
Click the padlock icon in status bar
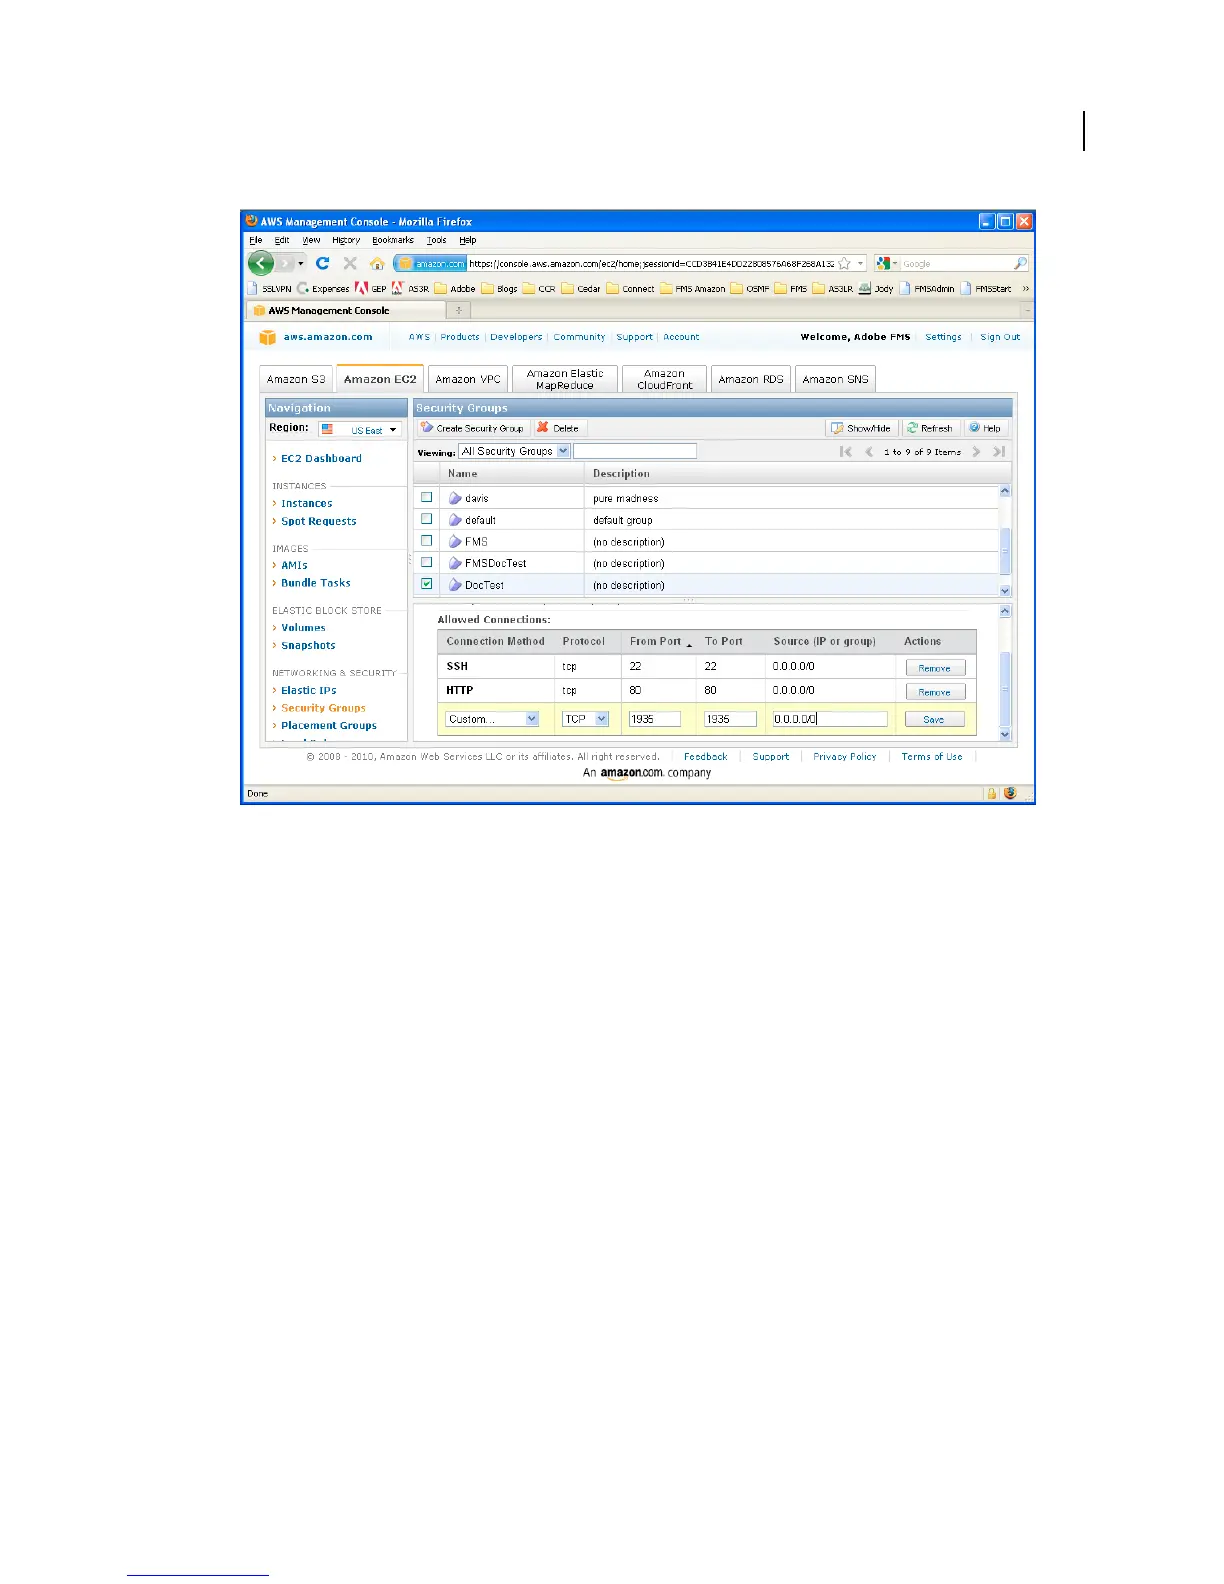click(992, 793)
